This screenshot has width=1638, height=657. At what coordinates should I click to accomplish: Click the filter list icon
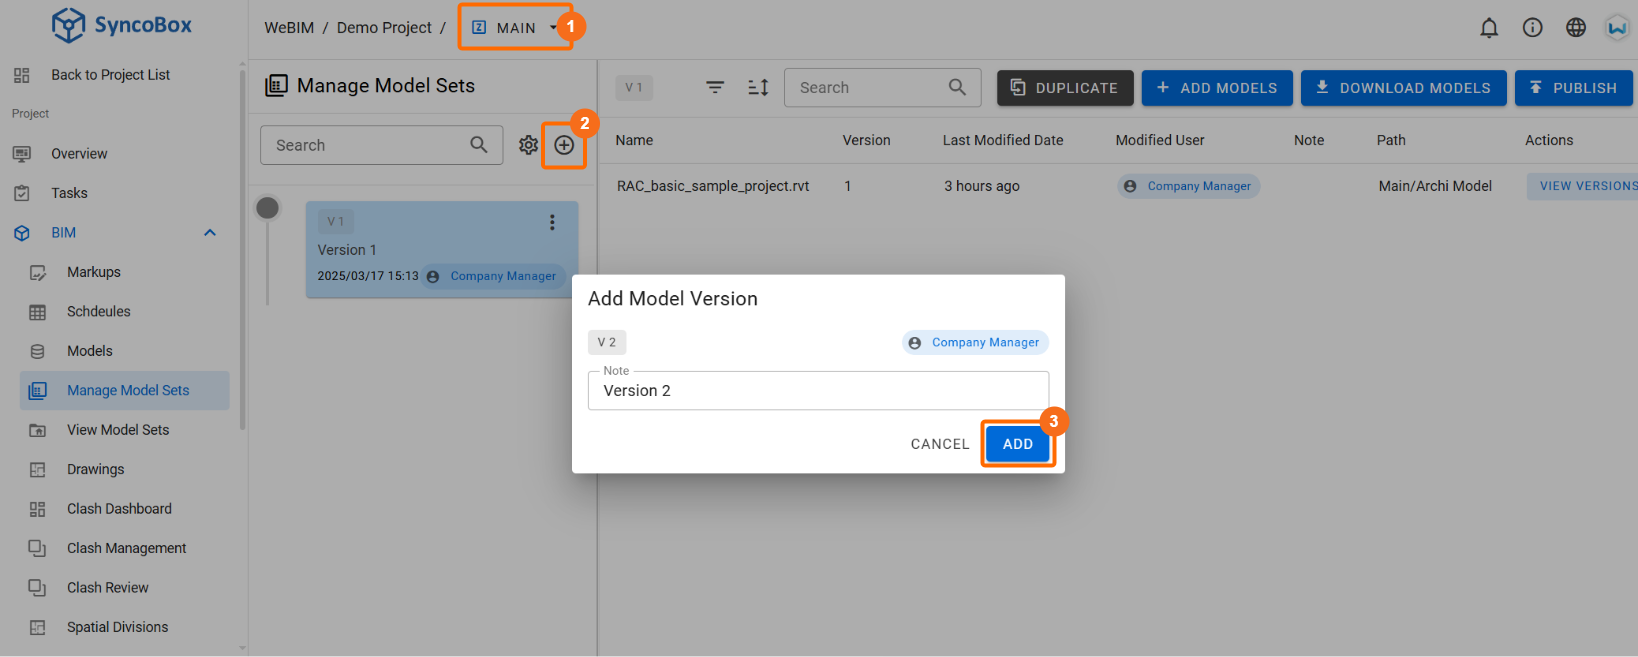coord(715,88)
